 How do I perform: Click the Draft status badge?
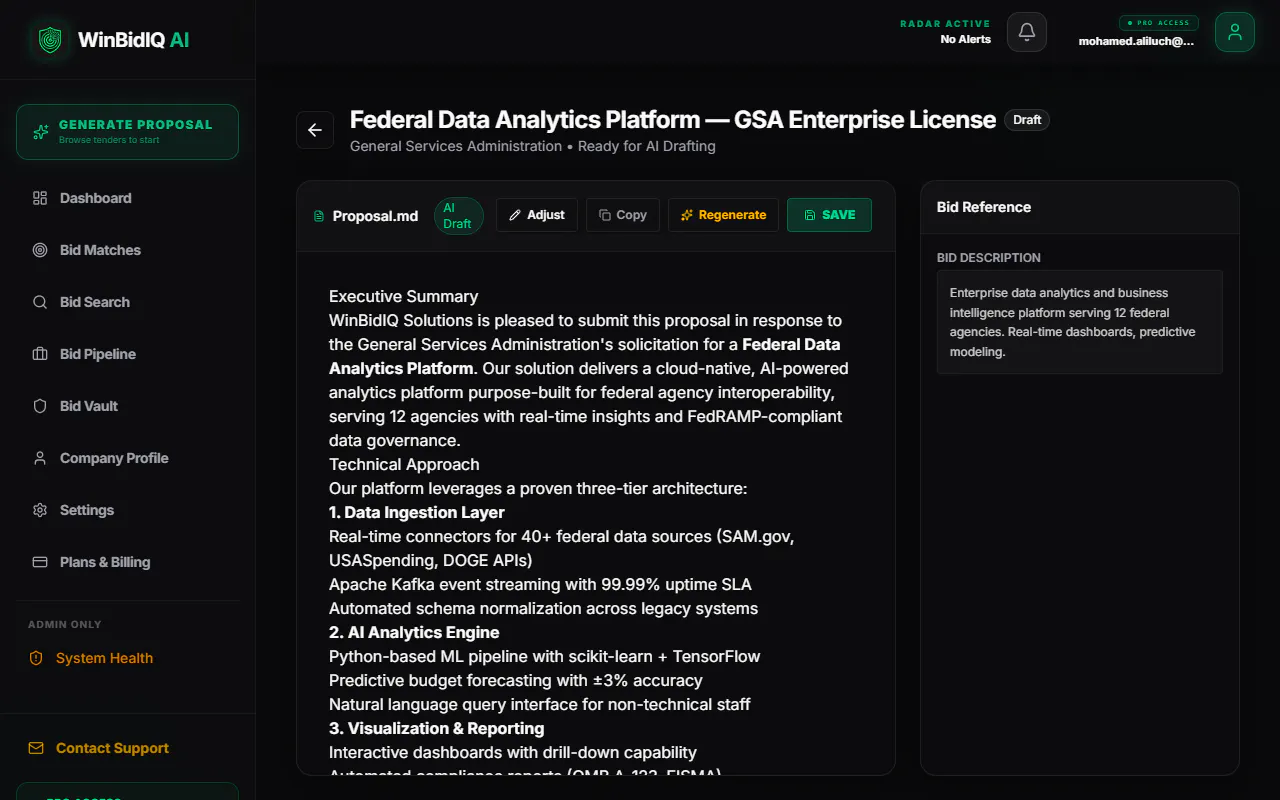coord(1027,120)
